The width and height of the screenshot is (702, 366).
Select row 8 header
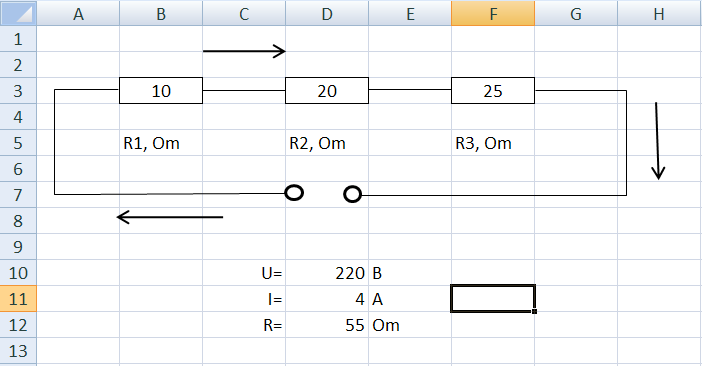pyautogui.click(x=18, y=221)
